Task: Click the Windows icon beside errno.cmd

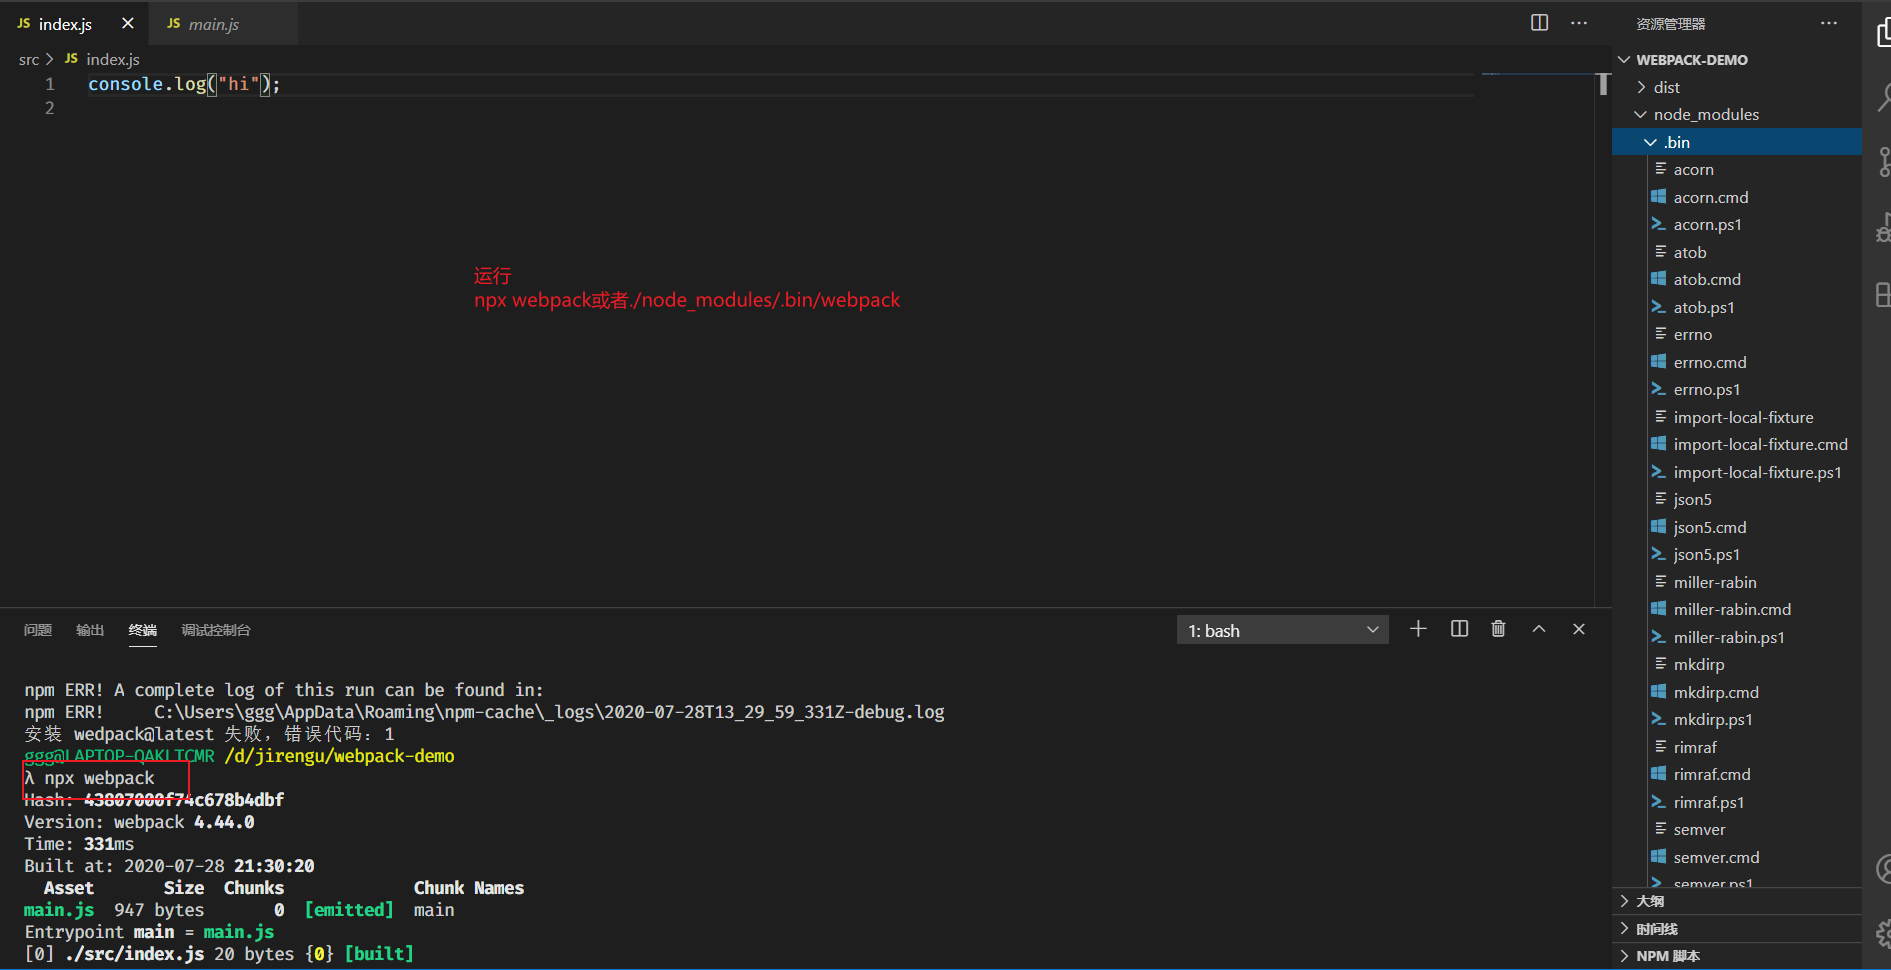Action: [1659, 362]
